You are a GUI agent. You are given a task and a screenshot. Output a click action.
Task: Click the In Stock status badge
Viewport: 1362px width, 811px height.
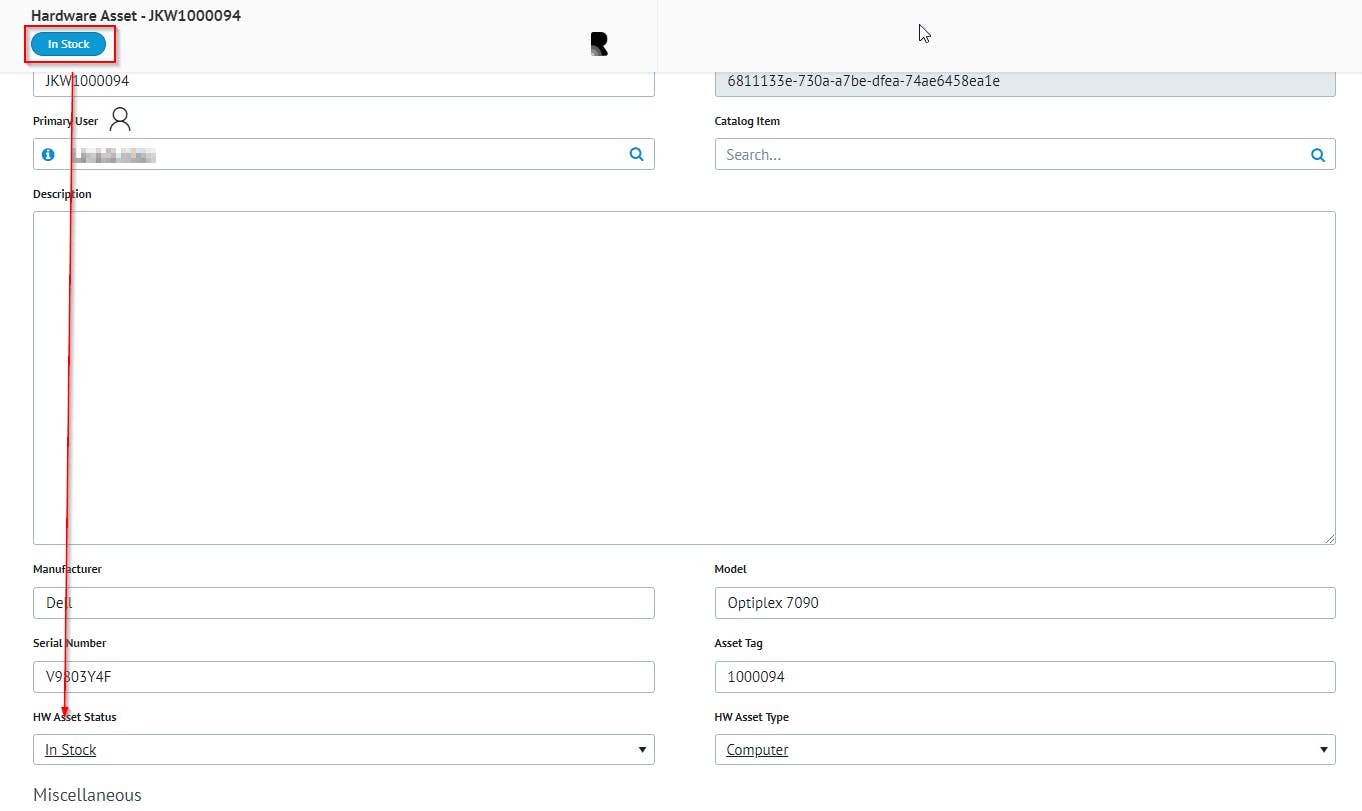click(68, 44)
